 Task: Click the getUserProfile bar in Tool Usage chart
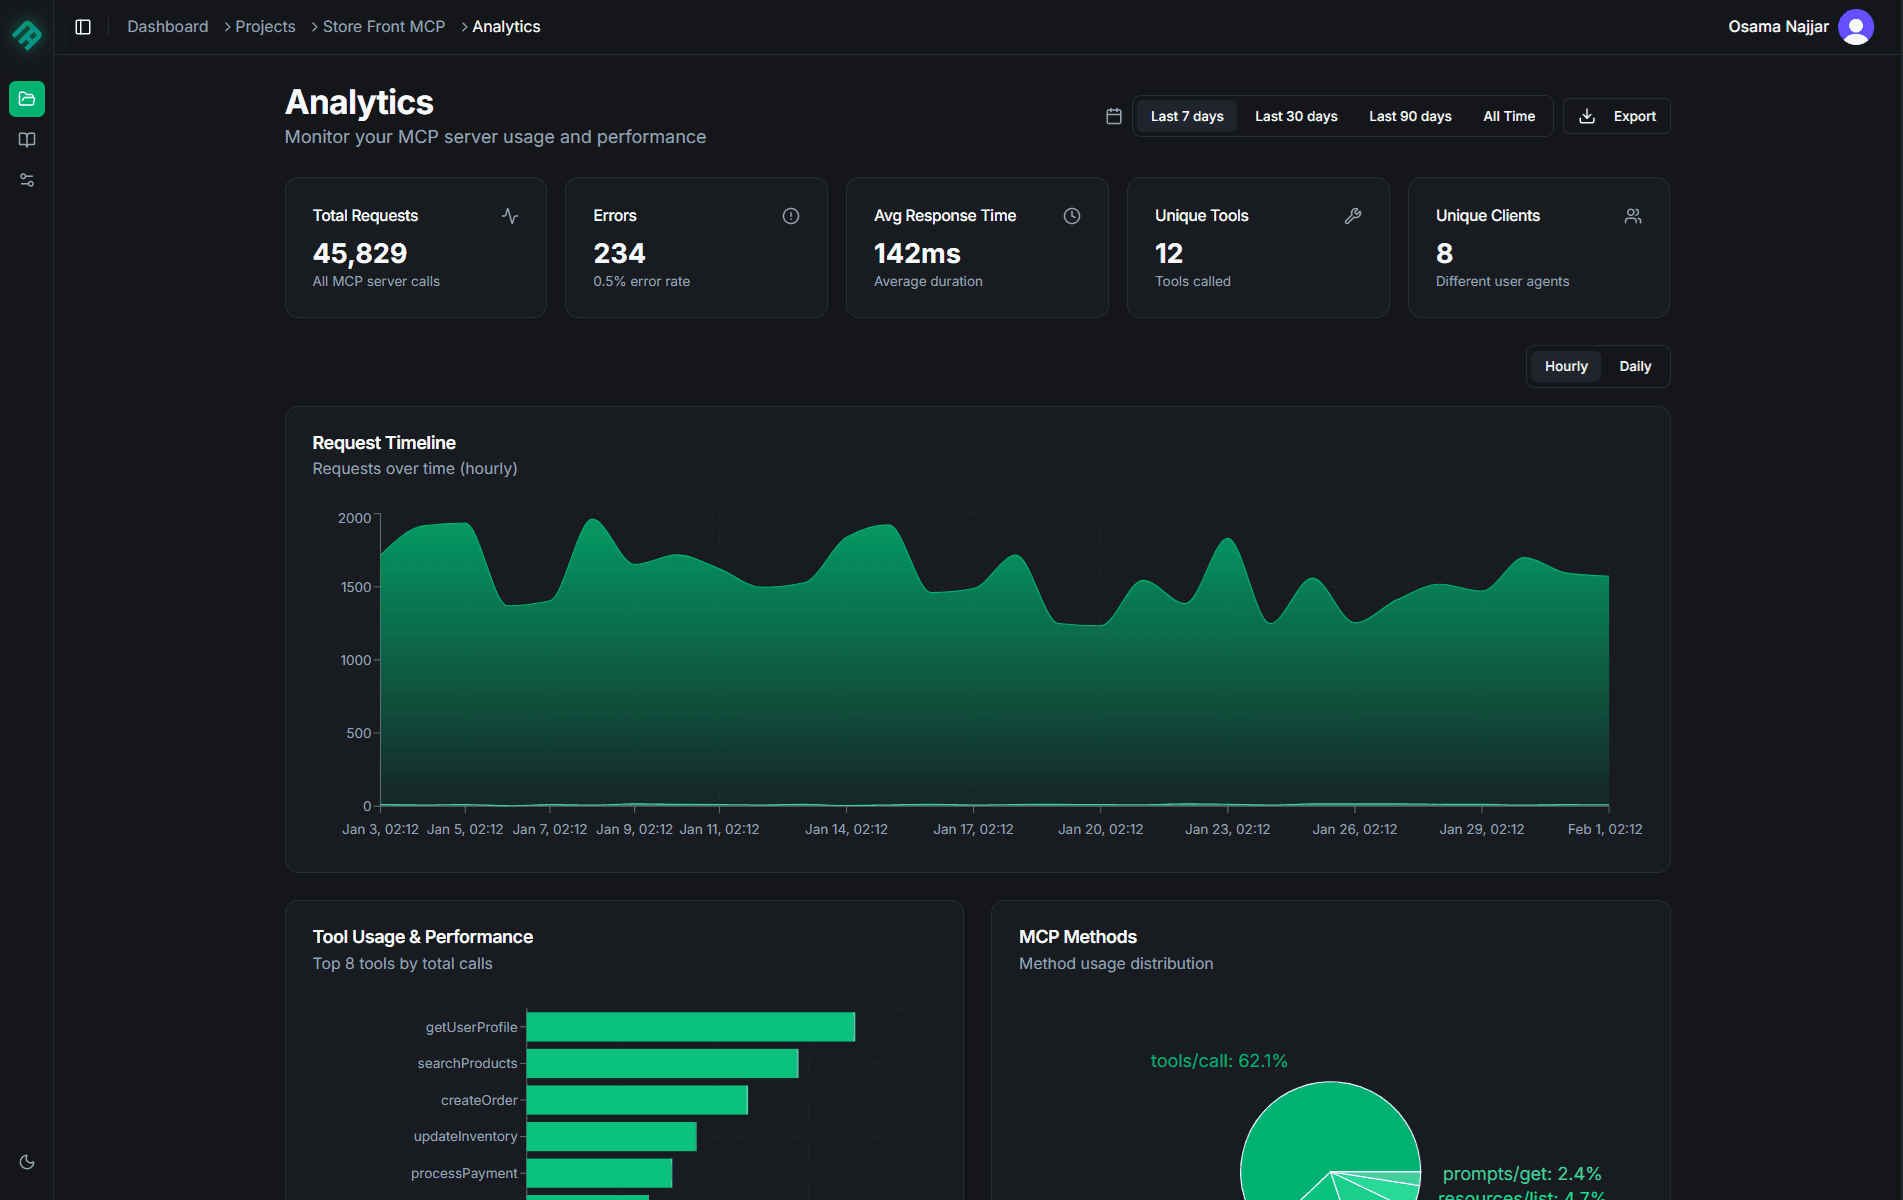click(x=690, y=1026)
